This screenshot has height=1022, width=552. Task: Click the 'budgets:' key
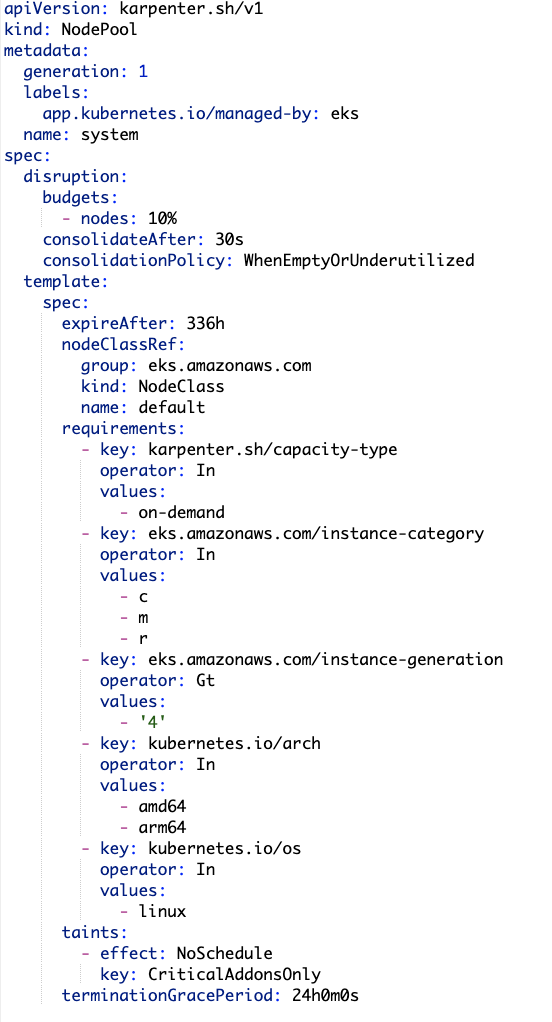point(80,197)
